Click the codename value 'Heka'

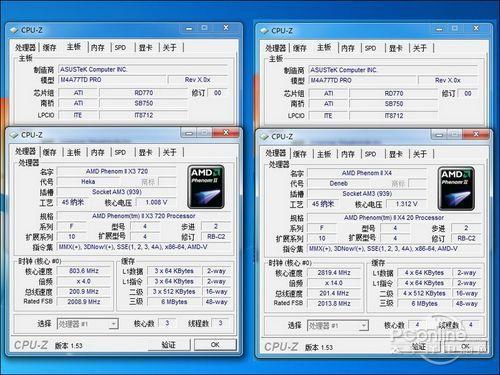[x=88, y=182]
